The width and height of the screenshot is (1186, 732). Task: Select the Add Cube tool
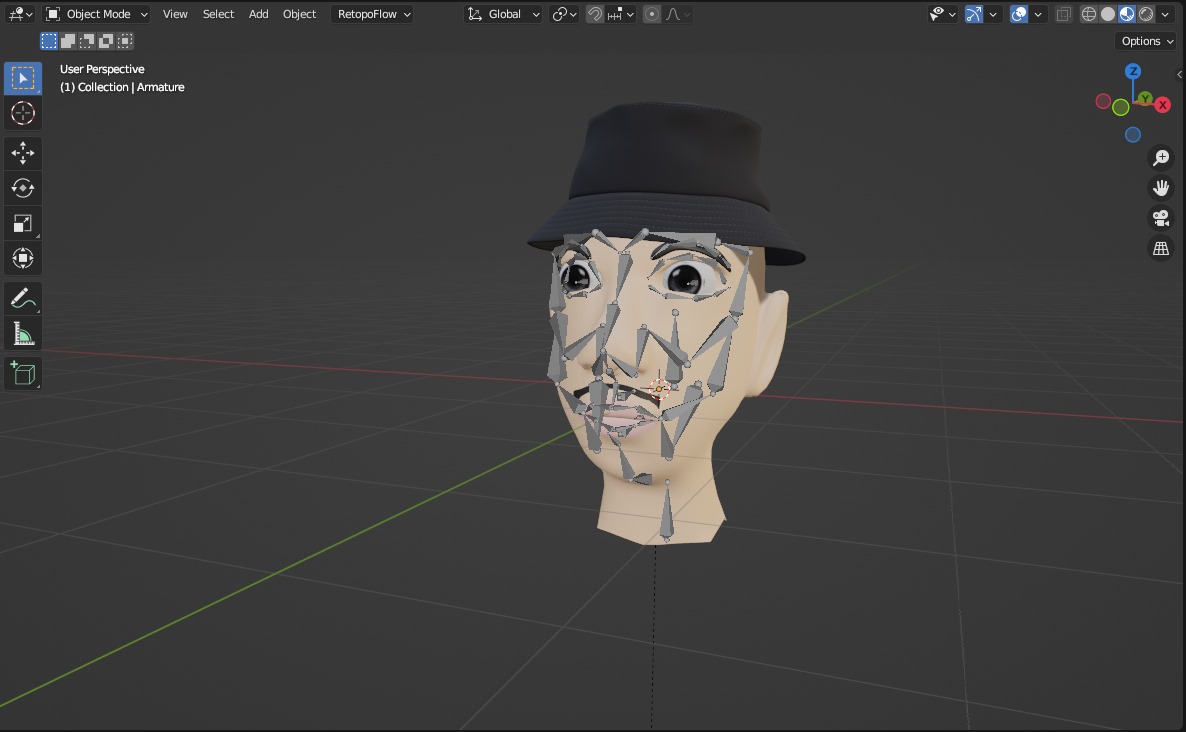(23, 374)
